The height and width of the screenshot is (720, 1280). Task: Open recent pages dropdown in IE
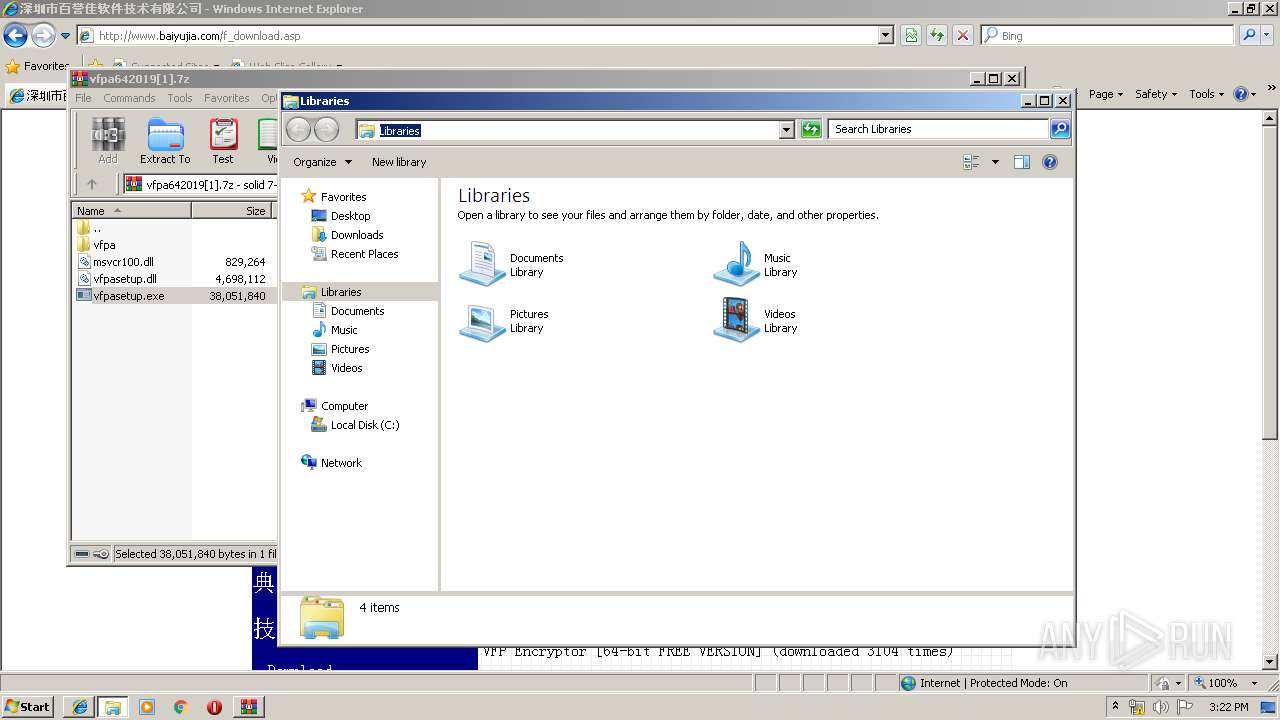[65, 36]
